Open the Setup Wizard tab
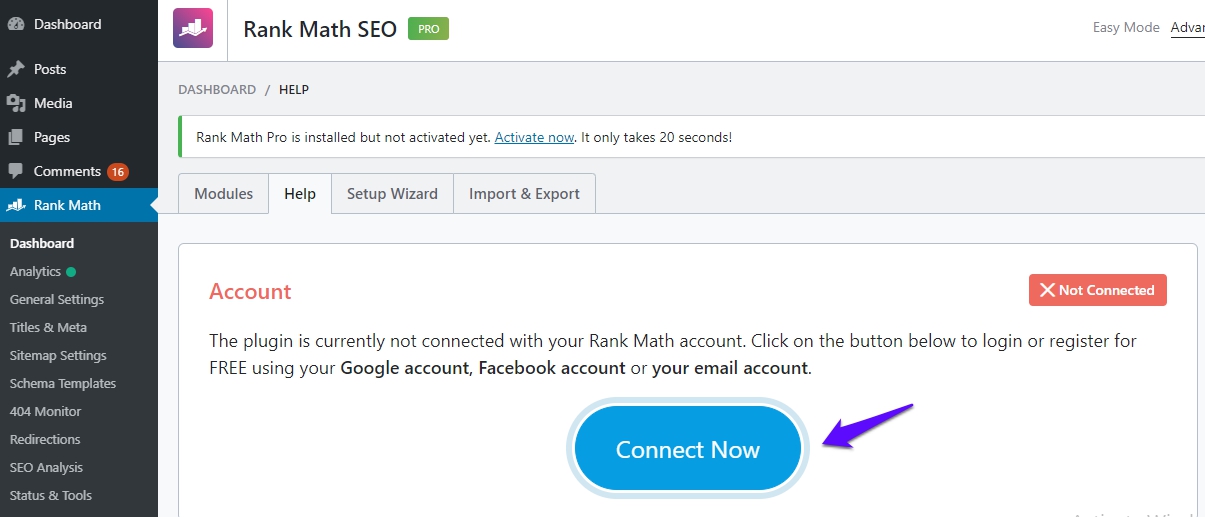The width and height of the screenshot is (1205, 517). tap(392, 194)
